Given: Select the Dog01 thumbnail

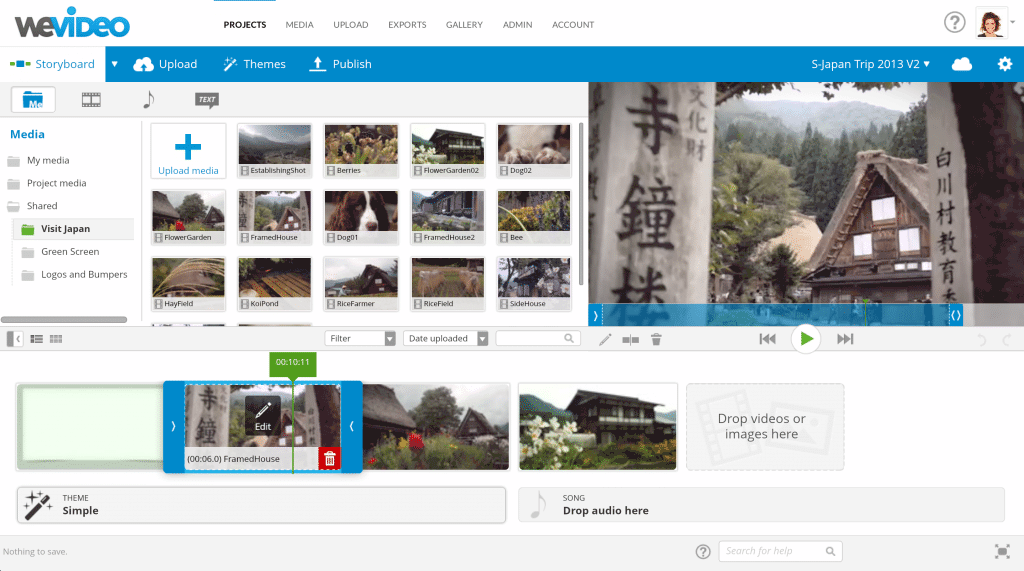Looking at the screenshot, I should pos(361,218).
